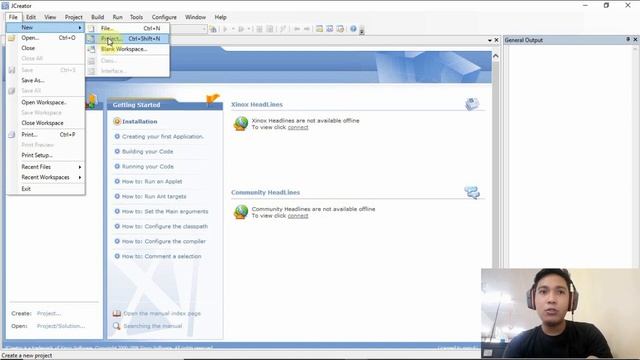Screen dimensions: 640x360
Task: Close the Start Page document pane
Action: 496,40
